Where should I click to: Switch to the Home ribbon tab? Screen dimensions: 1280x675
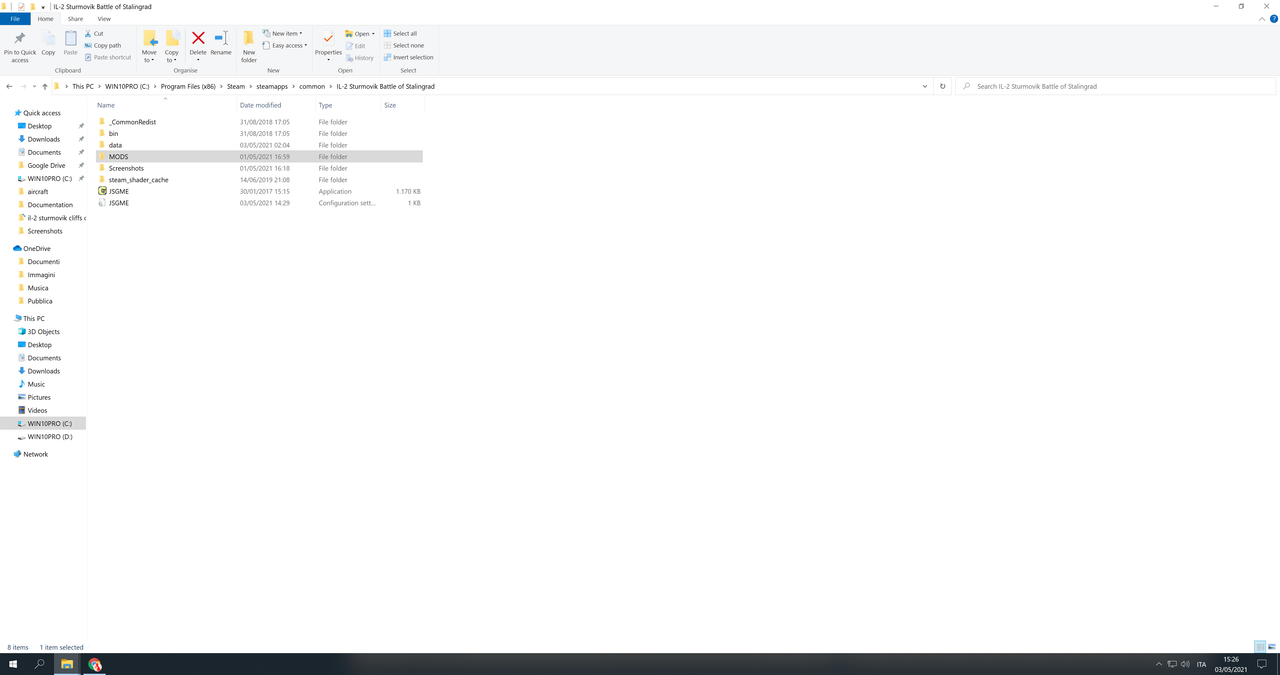point(46,18)
